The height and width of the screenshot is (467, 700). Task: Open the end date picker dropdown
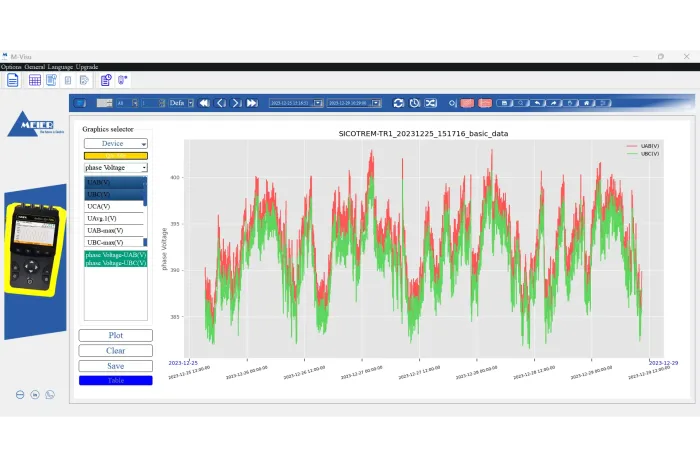coord(376,103)
